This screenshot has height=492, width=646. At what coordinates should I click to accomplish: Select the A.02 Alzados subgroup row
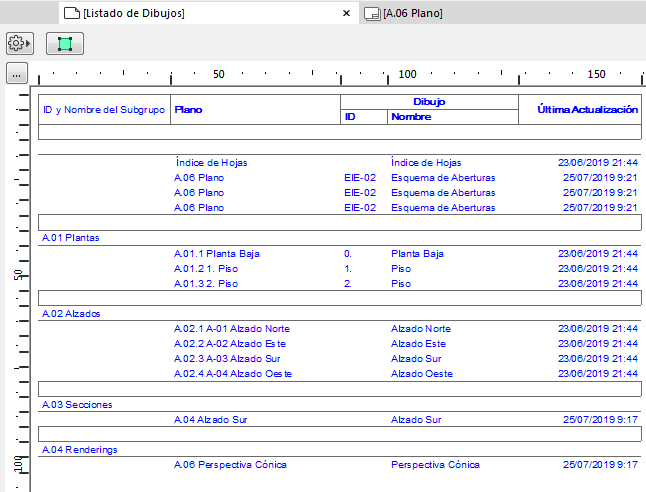click(71, 314)
